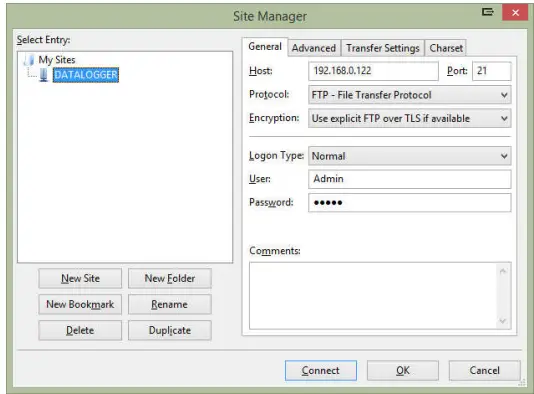
Task: Open the Protocol dropdown
Action: point(410,95)
